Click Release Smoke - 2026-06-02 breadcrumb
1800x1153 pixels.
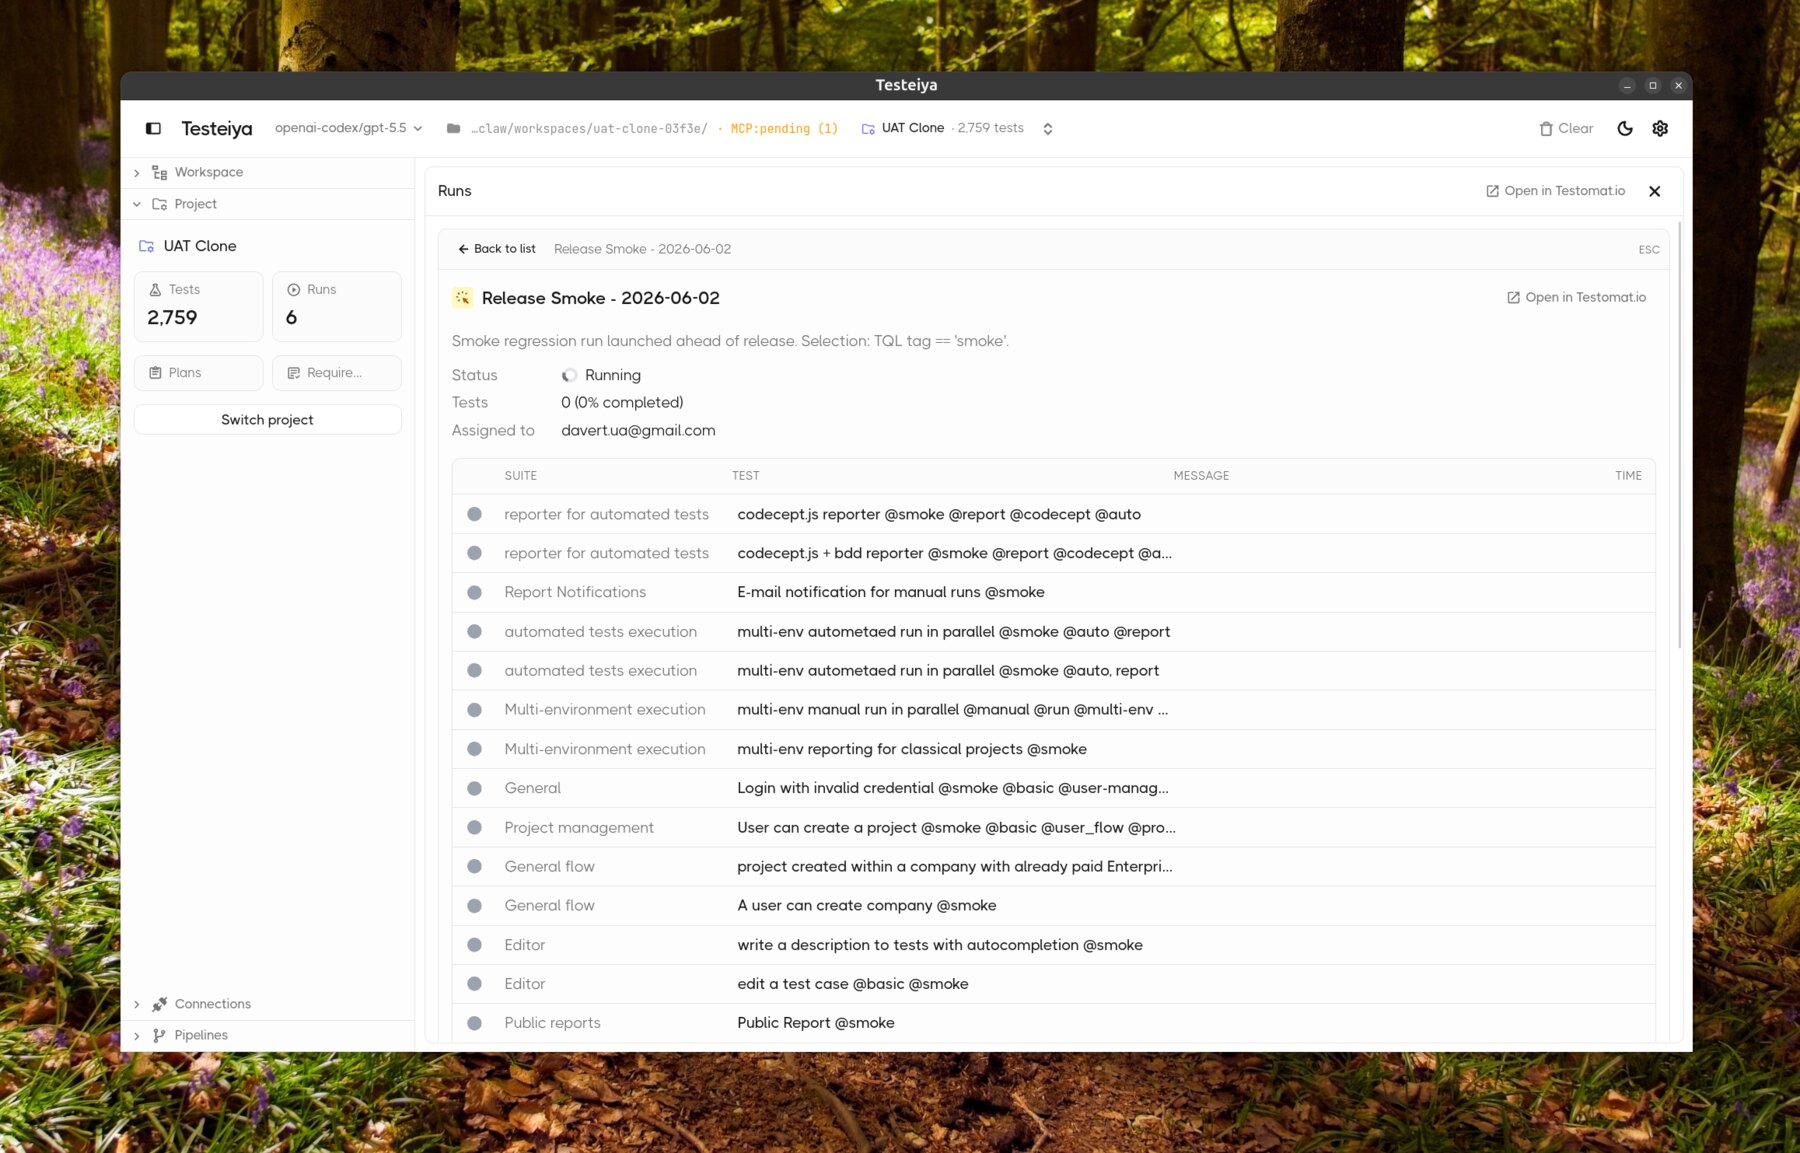tap(642, 249)
